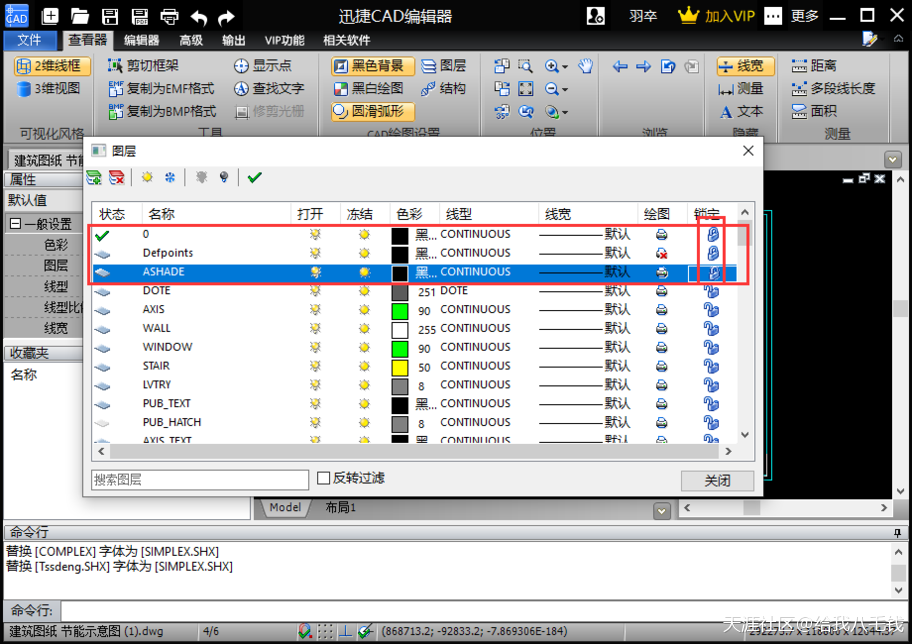912x644 pixels.
Task: Open dropdown arrow beside the Model tabs
Action: [661, 511]
